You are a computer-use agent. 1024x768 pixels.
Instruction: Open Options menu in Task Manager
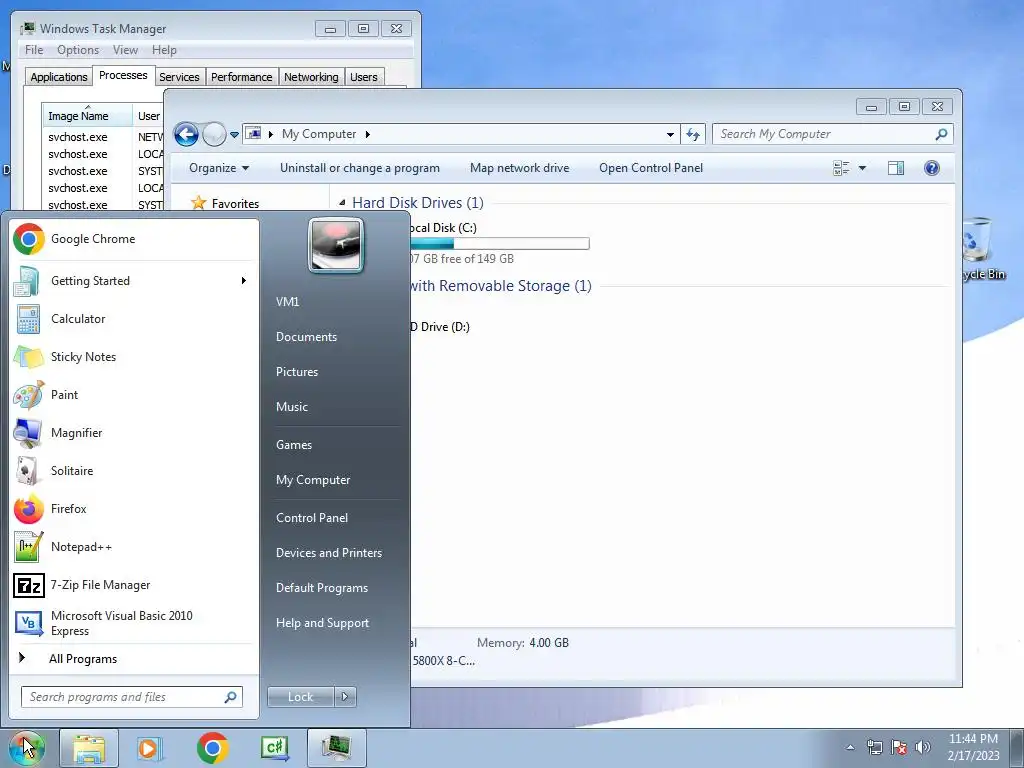[78, 50]
